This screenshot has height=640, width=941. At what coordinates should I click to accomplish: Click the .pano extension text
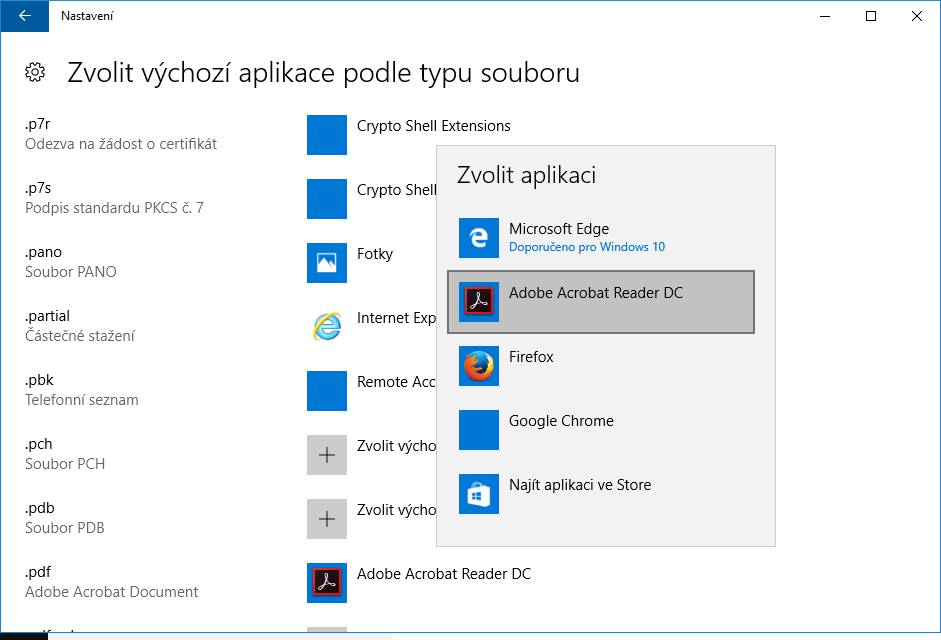click(43, 252)
